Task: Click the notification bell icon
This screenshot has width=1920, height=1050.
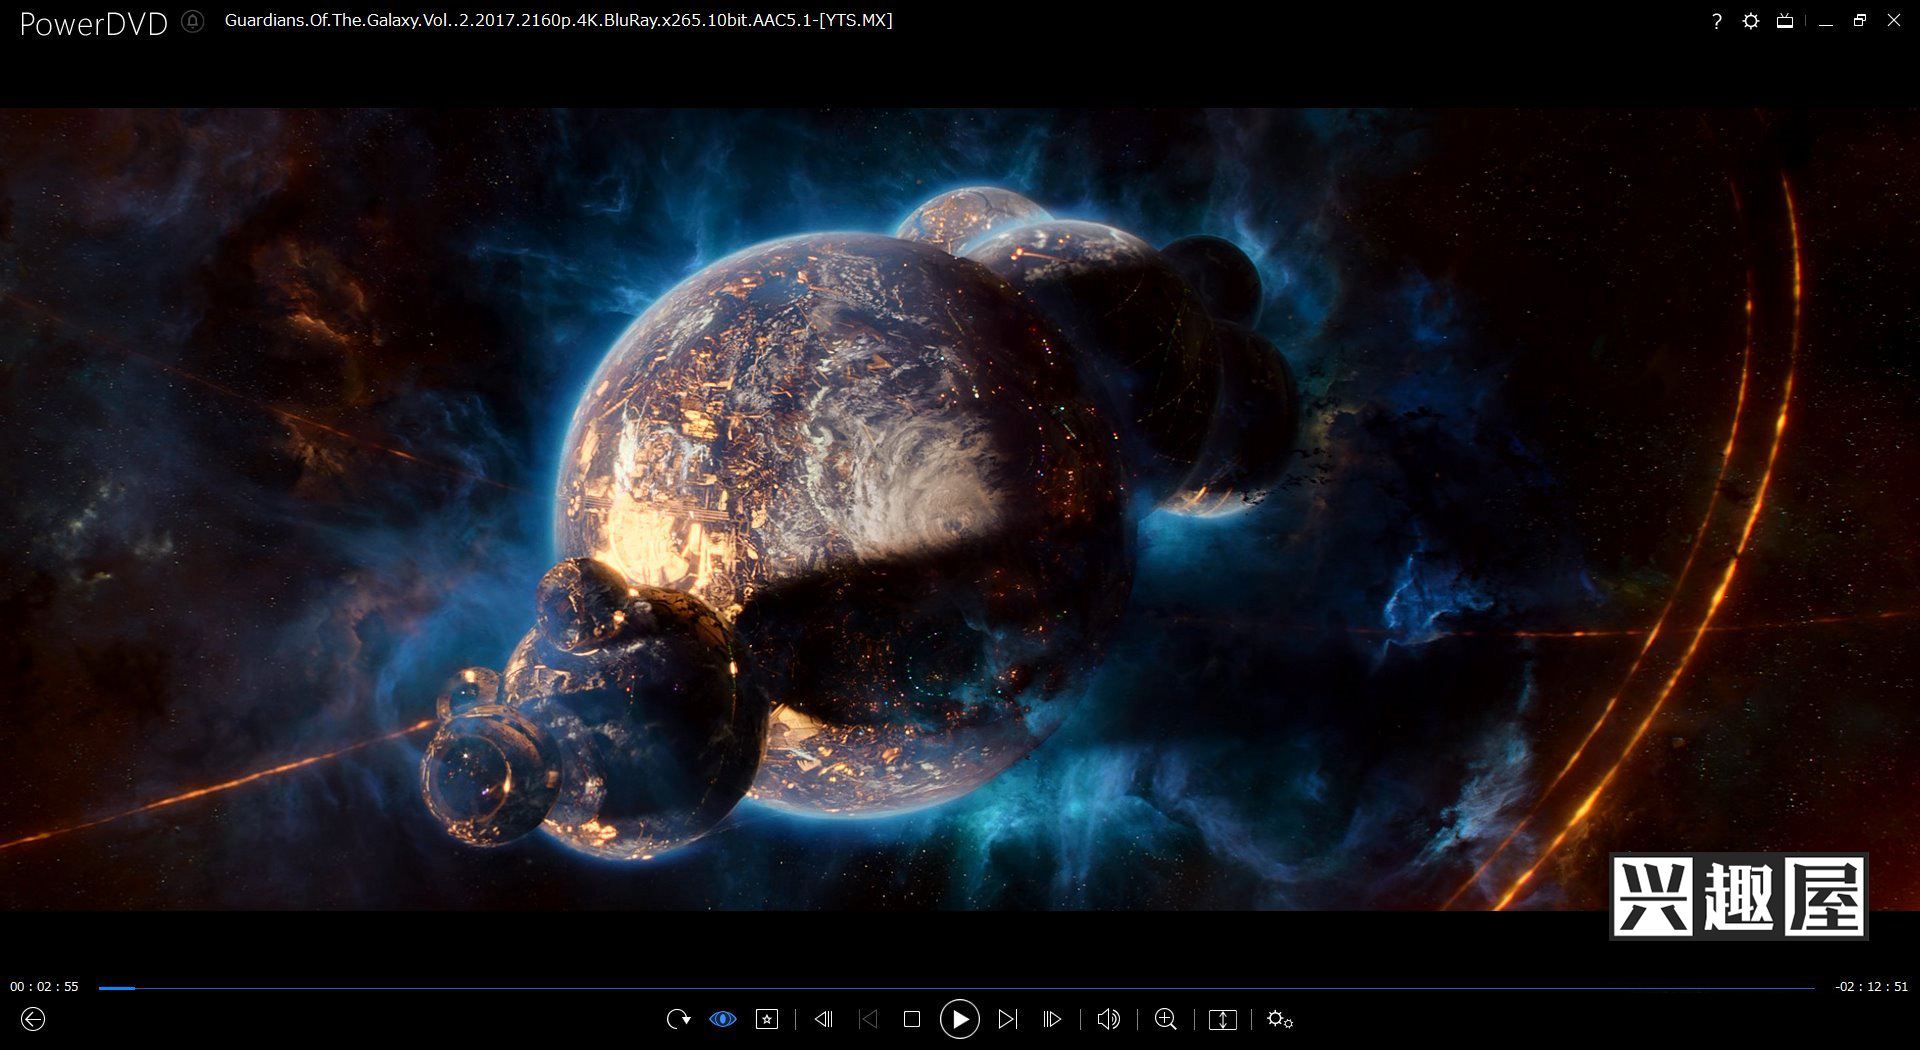Action: pos(193,21)
